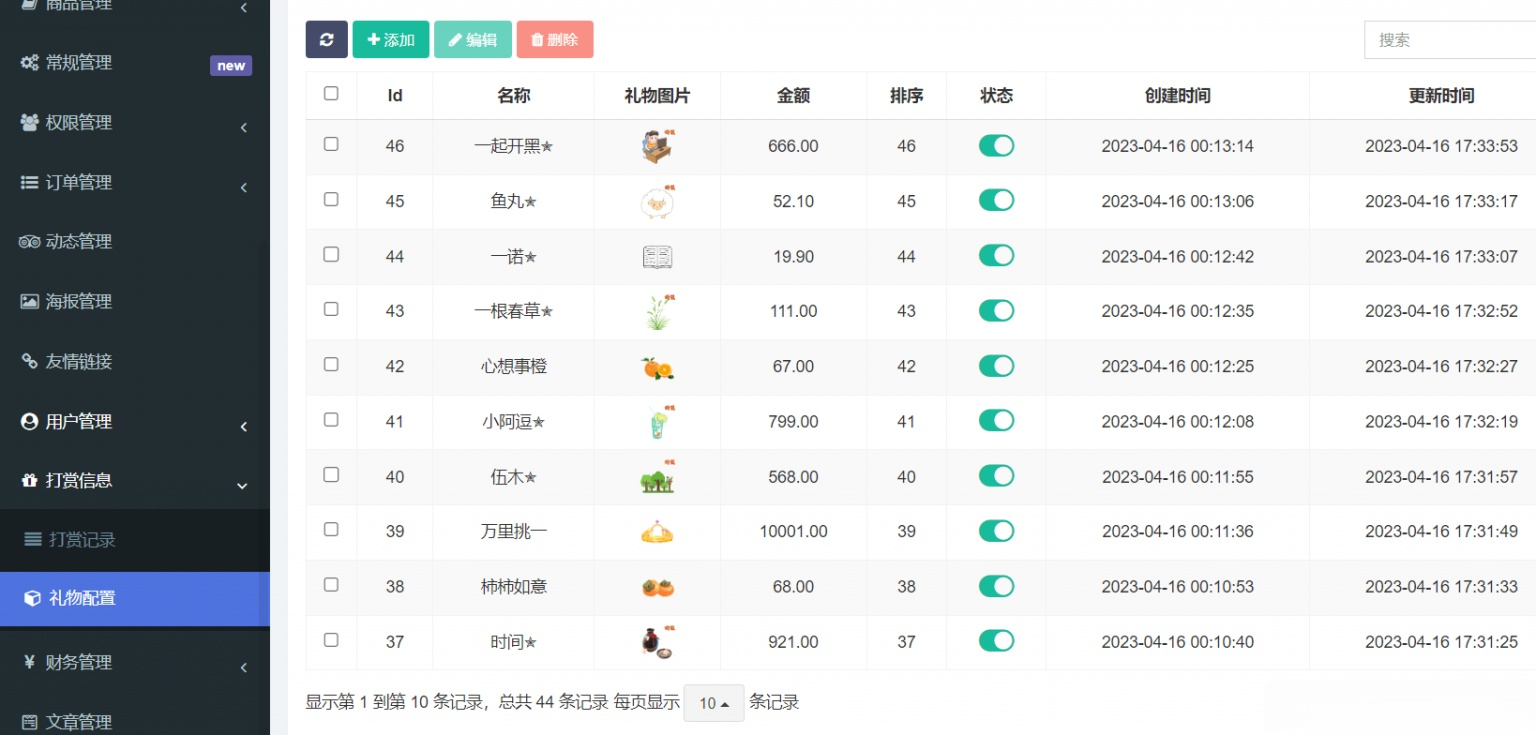Click the link icon beside 友情链接
Screen dimensions: 1536x735
point(30,362)
